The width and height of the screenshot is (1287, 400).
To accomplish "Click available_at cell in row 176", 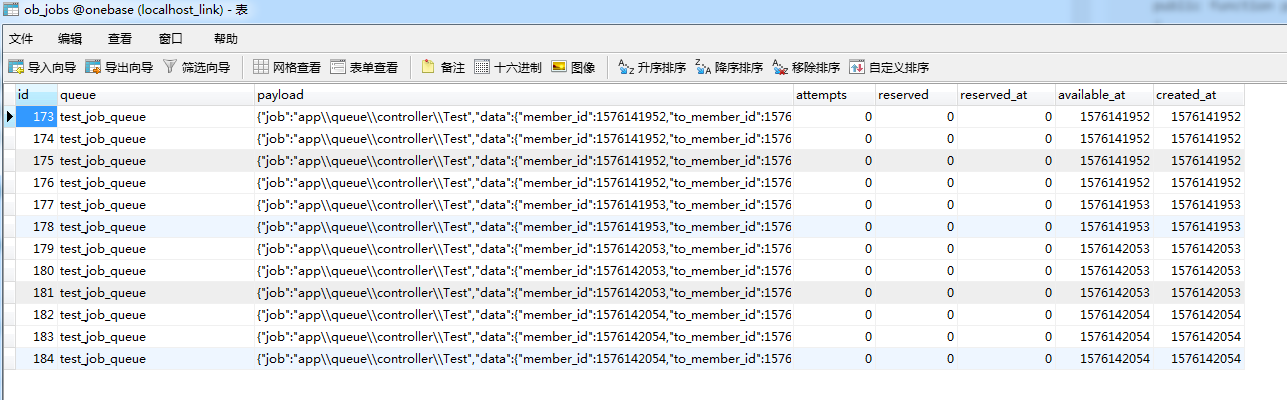I will click(x=1103, y=182).
